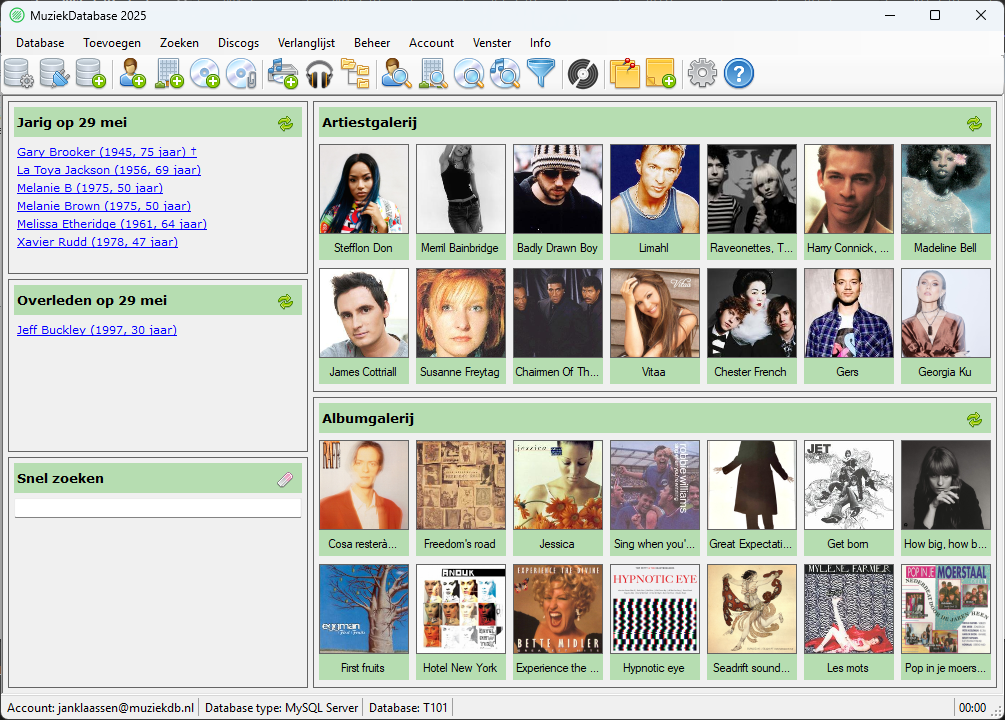Click the search tracks music note disc icon
This screenshot has width=1005, height=720.
pyautogui.click(x=505, y=73)
